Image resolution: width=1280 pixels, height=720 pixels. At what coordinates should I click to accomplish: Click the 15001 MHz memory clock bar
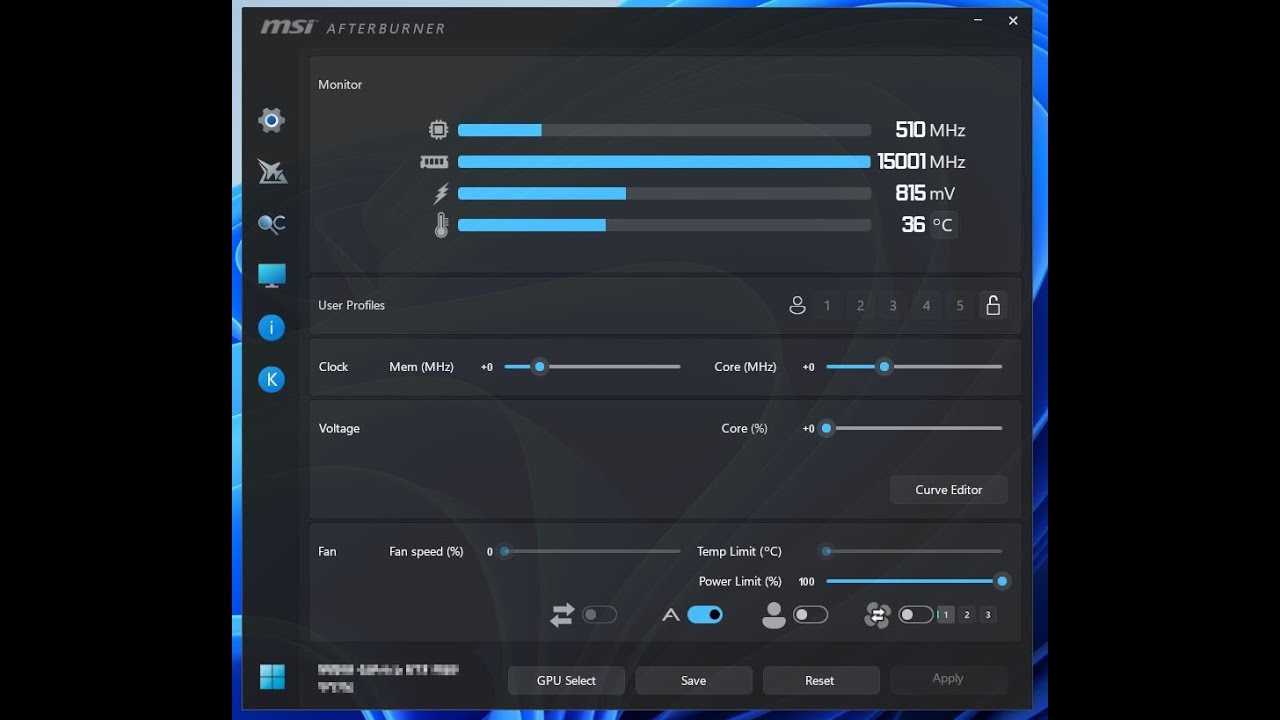tap(664, 162)
